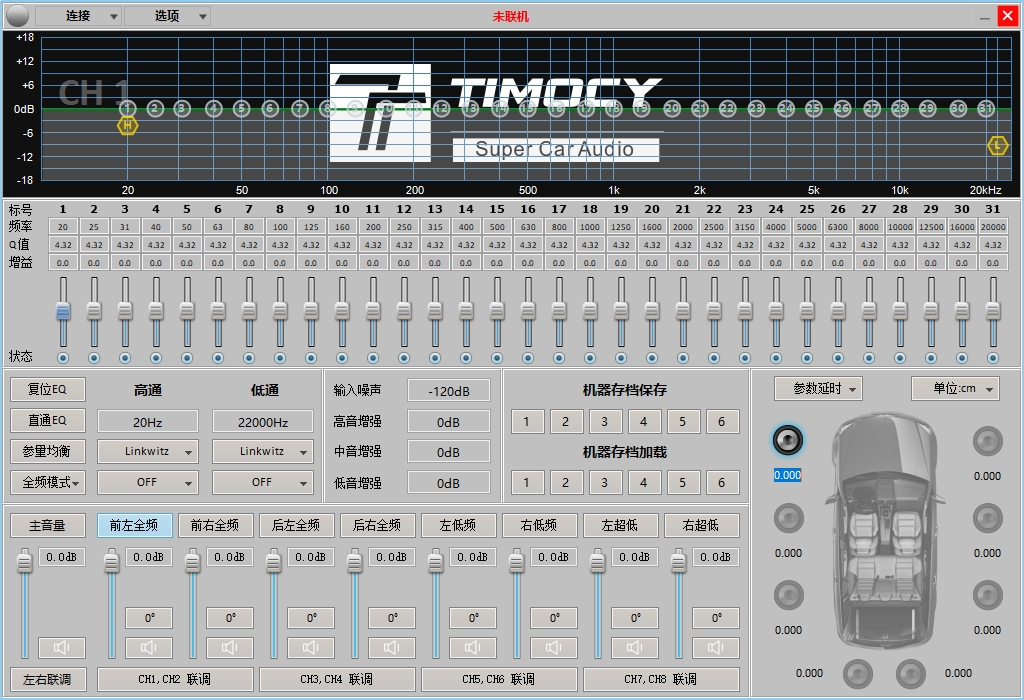The height and width of the screenshot is (700, 1024).
Task: Select the highlighted front-left speaker icon
Action: tap(788, 441)
